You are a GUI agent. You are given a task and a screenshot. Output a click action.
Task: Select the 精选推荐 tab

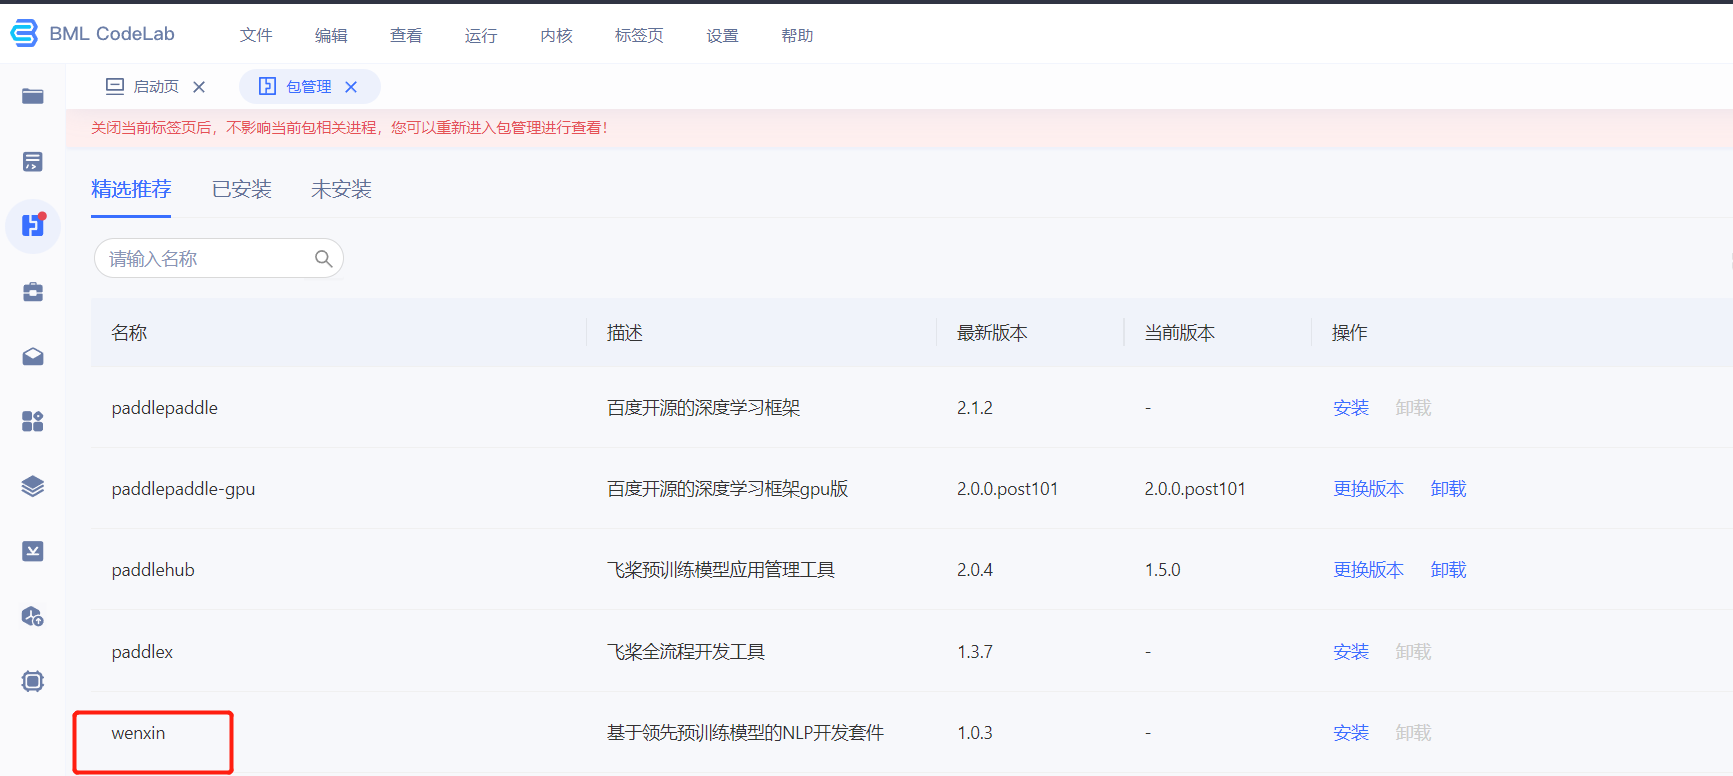coord(131,189)
